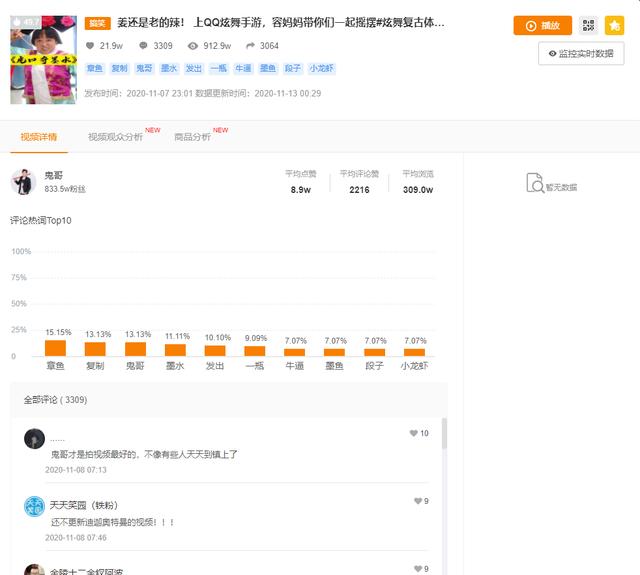The width and height of the screenshot is (640, 575).
Task: Click the orange 搞笑 category badge
Action: pyautogui.click(x=98, y=23)
